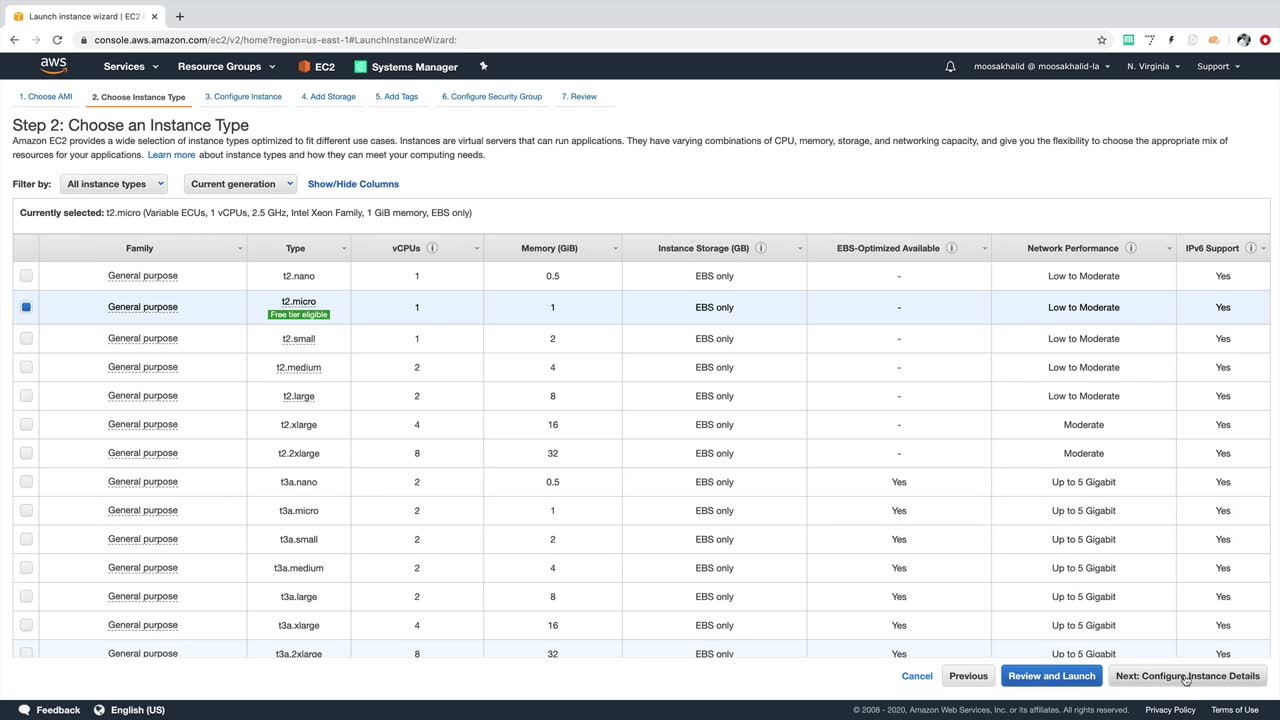Select the t2.large instance checkbox

point(26,396)
